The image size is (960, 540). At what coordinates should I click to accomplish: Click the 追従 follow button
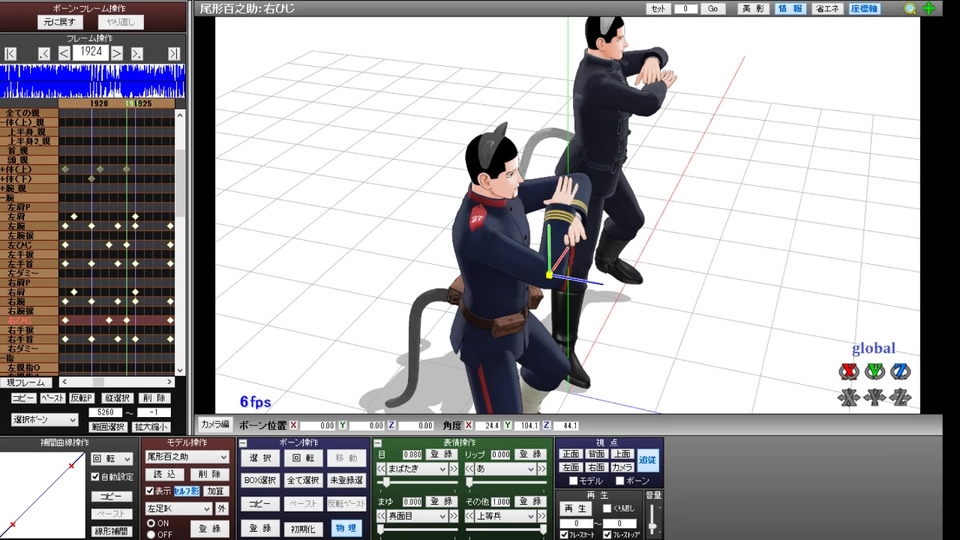coord(648,460)
